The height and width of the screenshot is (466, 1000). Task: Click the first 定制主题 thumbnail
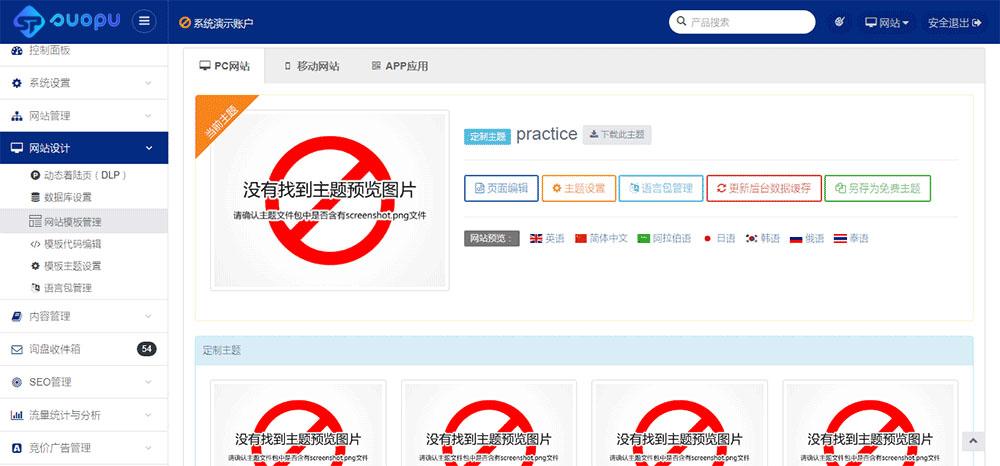(x=298, y=423)
